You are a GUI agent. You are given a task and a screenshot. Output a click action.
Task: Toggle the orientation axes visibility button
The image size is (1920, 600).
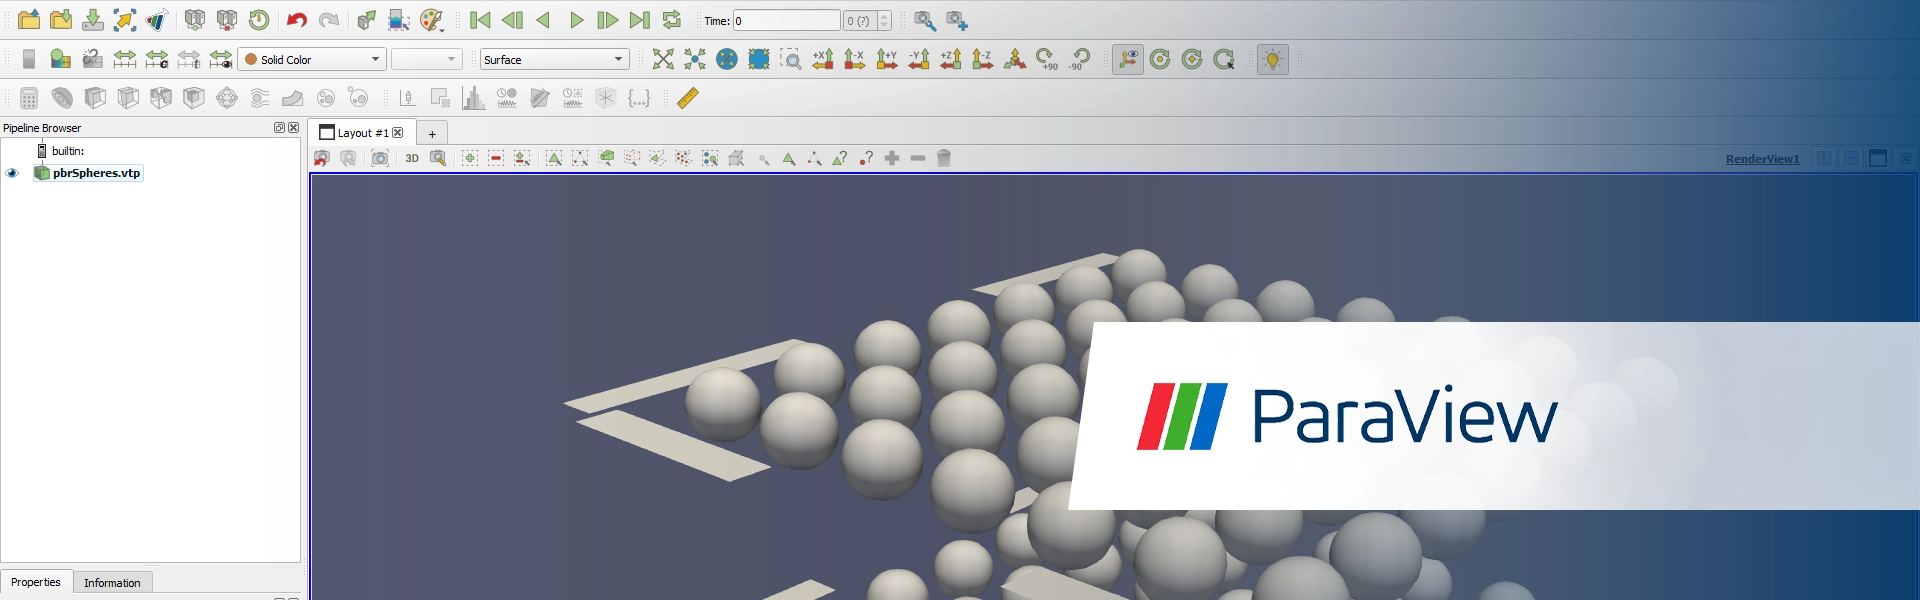(1128, 60)
